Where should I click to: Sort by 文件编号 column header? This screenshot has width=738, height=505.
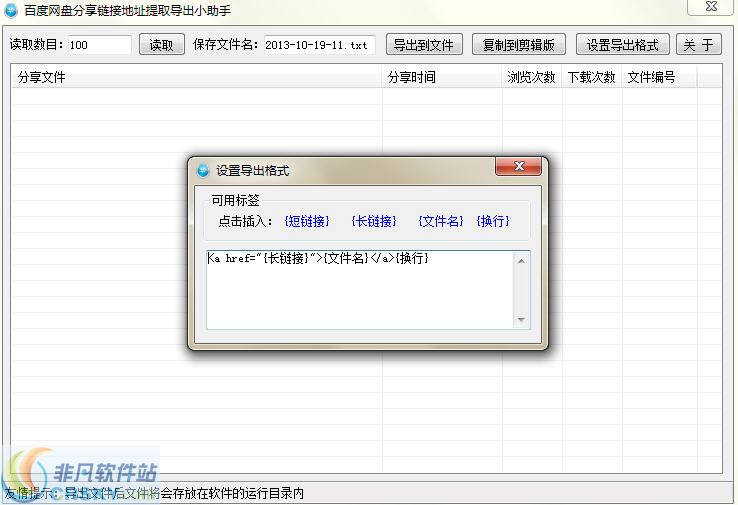click(x=659, y=77)
